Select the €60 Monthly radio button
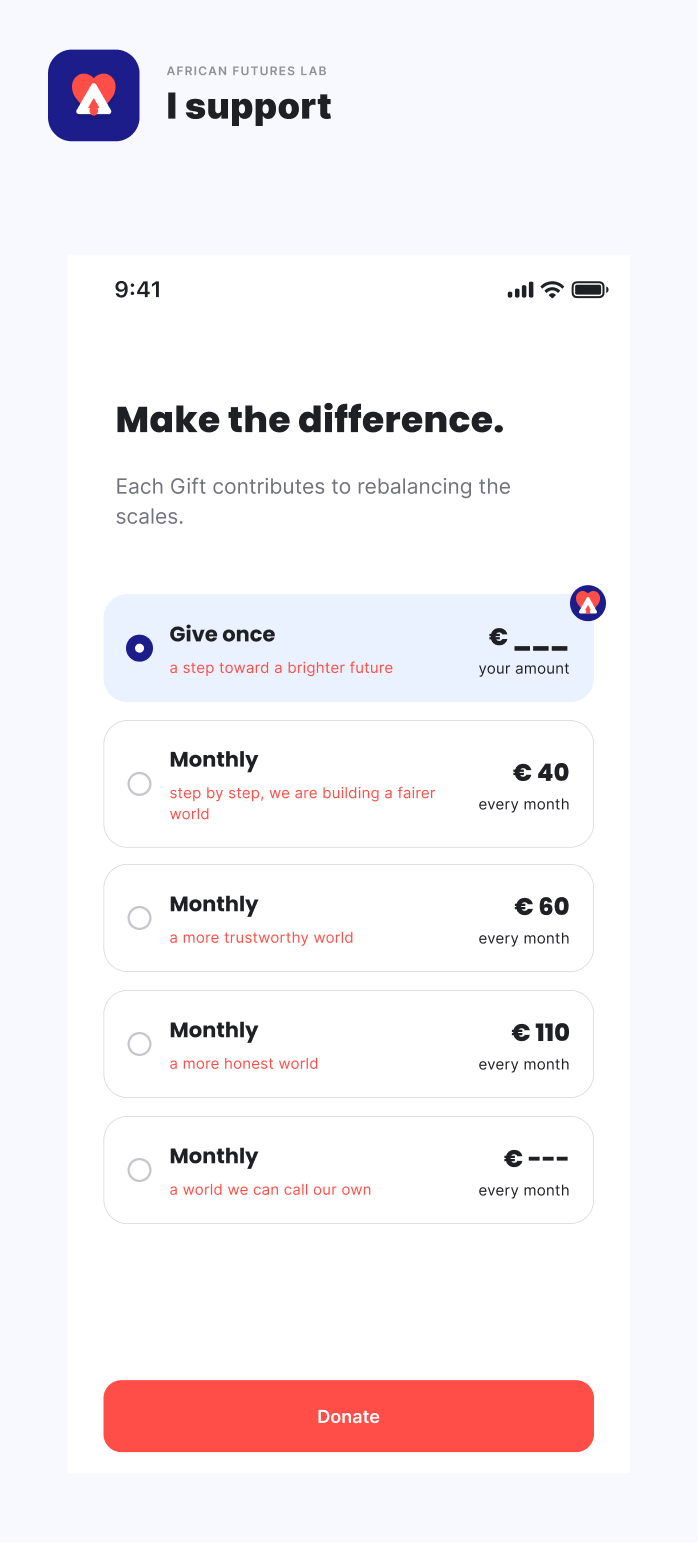Image resolution: width=698 pixels, height=1543 pixels. pos(139,918)
